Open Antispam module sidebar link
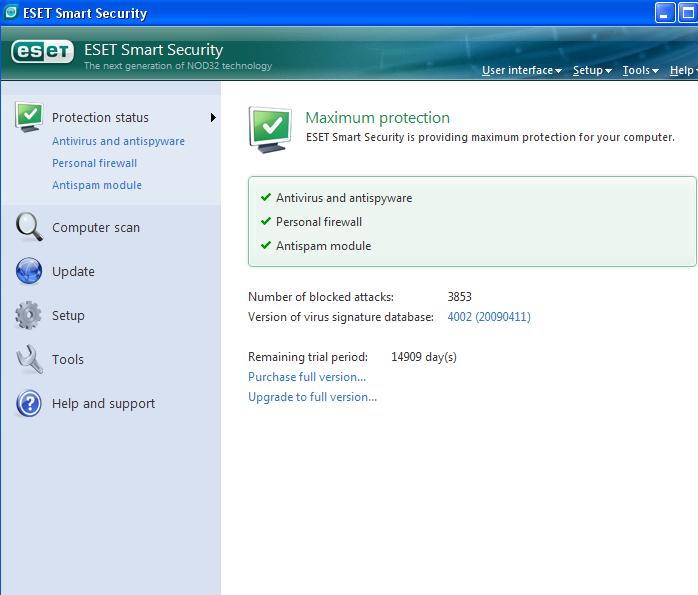The height and width of the screenshot is (595, 698). tap(97, 185)
